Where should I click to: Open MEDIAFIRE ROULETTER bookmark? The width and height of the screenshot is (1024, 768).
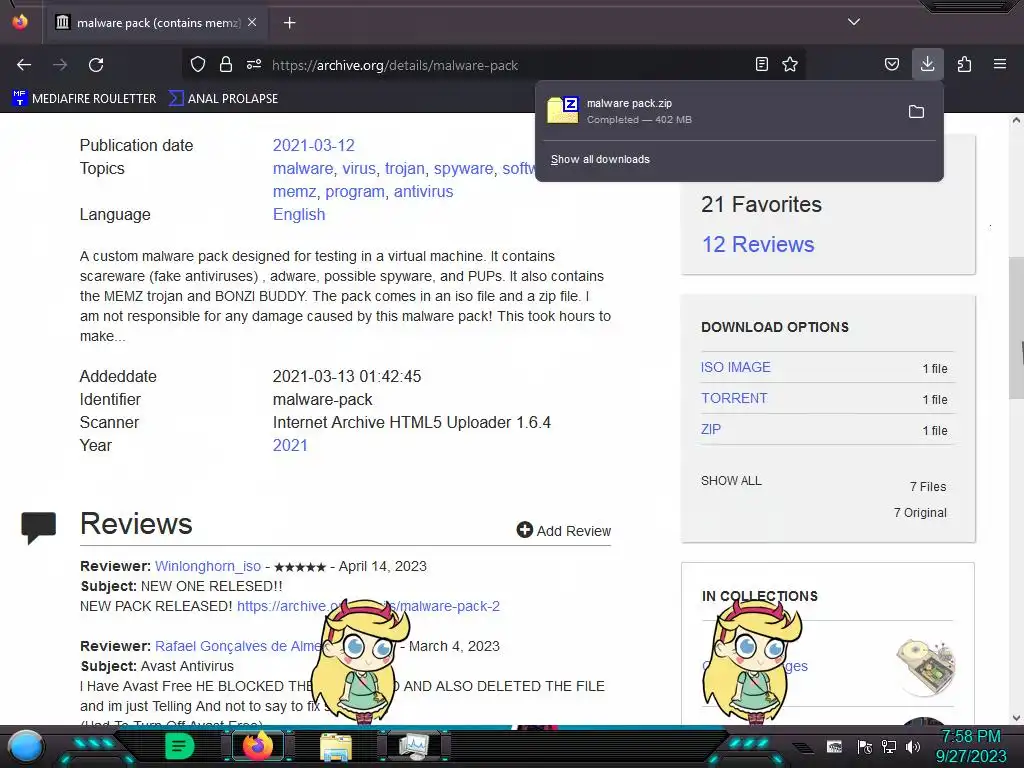point(84,99)
